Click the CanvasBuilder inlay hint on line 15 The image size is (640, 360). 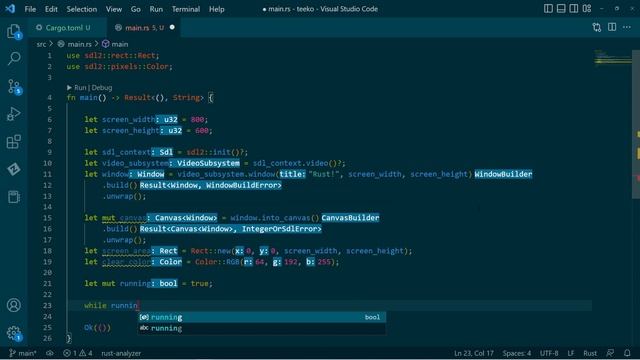click(350, 218)
